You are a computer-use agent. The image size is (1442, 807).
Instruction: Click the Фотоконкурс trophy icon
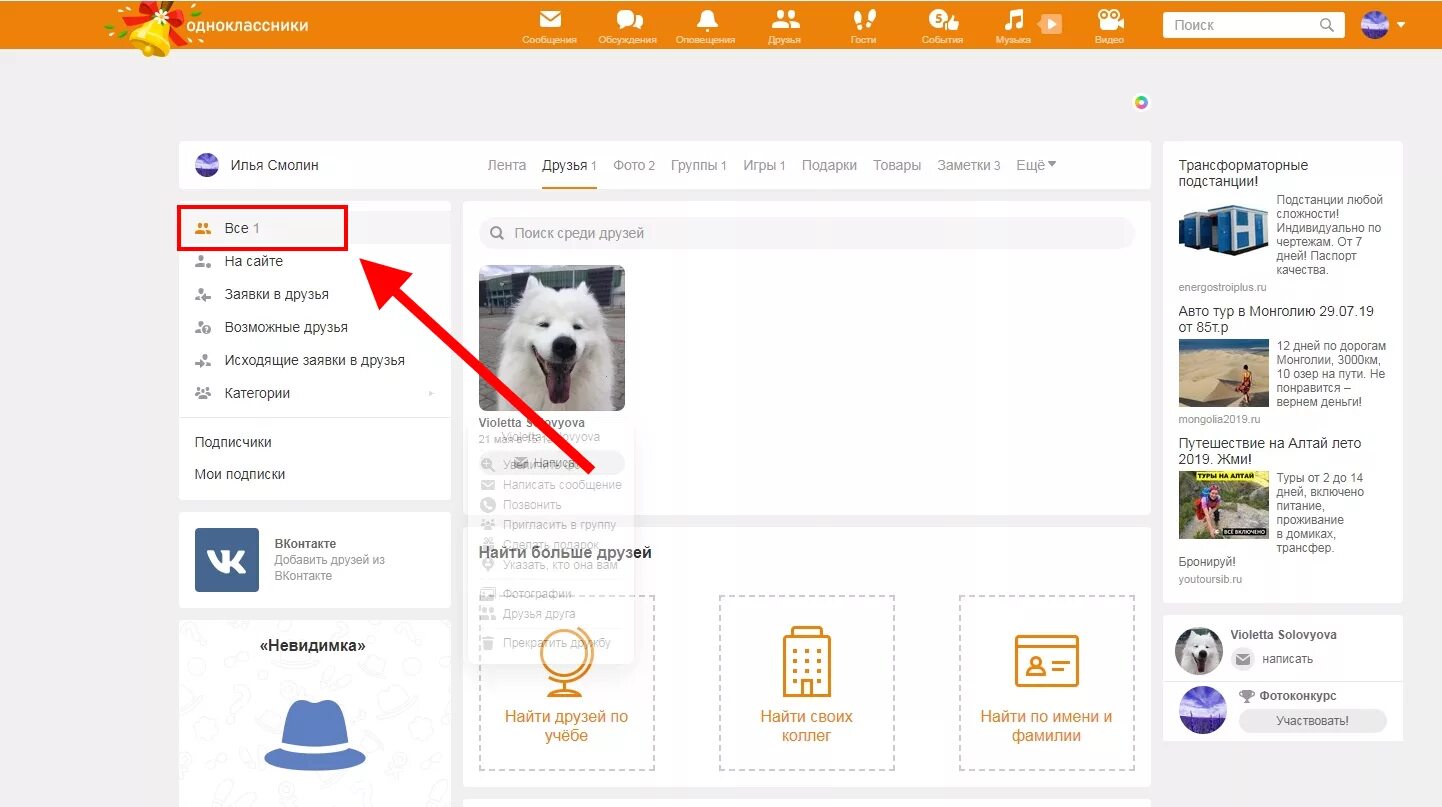pyautogui.click(x=1246, y=696)
